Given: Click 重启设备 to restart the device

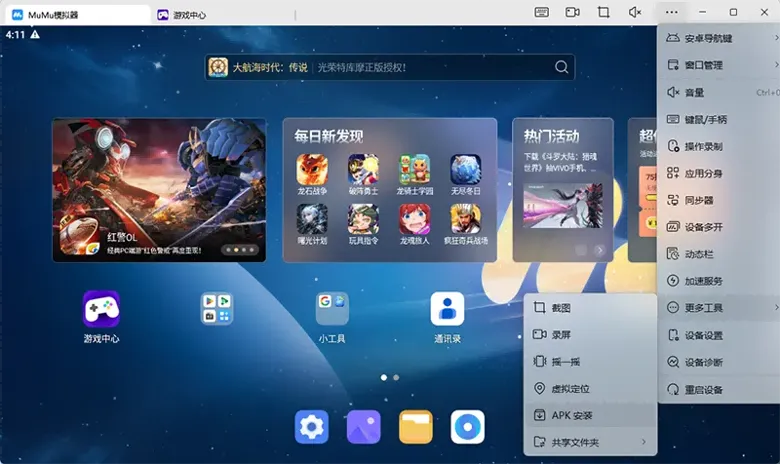Looking at the screenshot, I should pos(718,389).
